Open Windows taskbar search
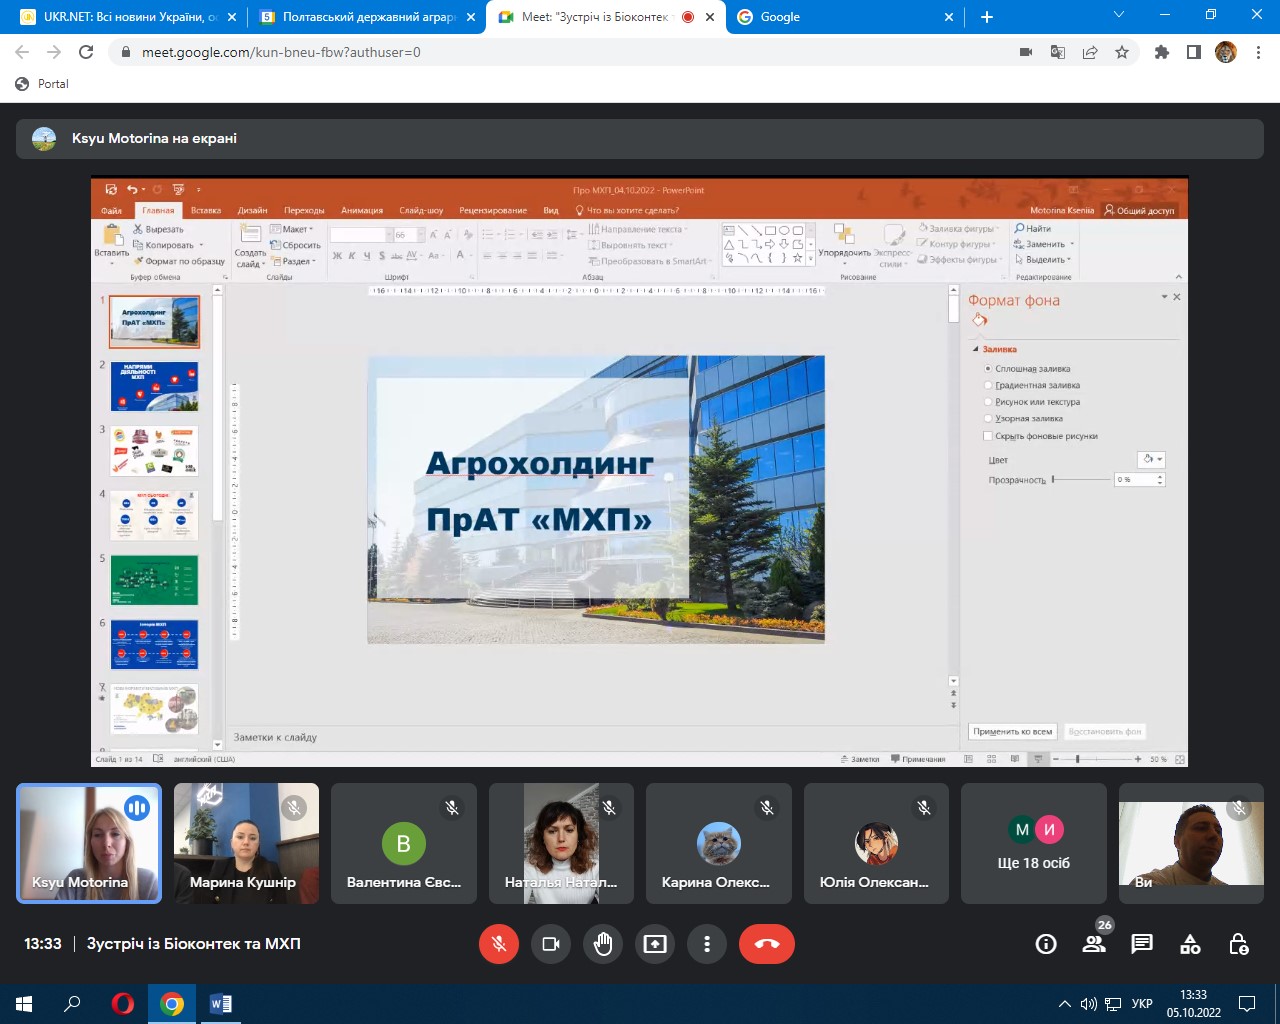 72,1004
